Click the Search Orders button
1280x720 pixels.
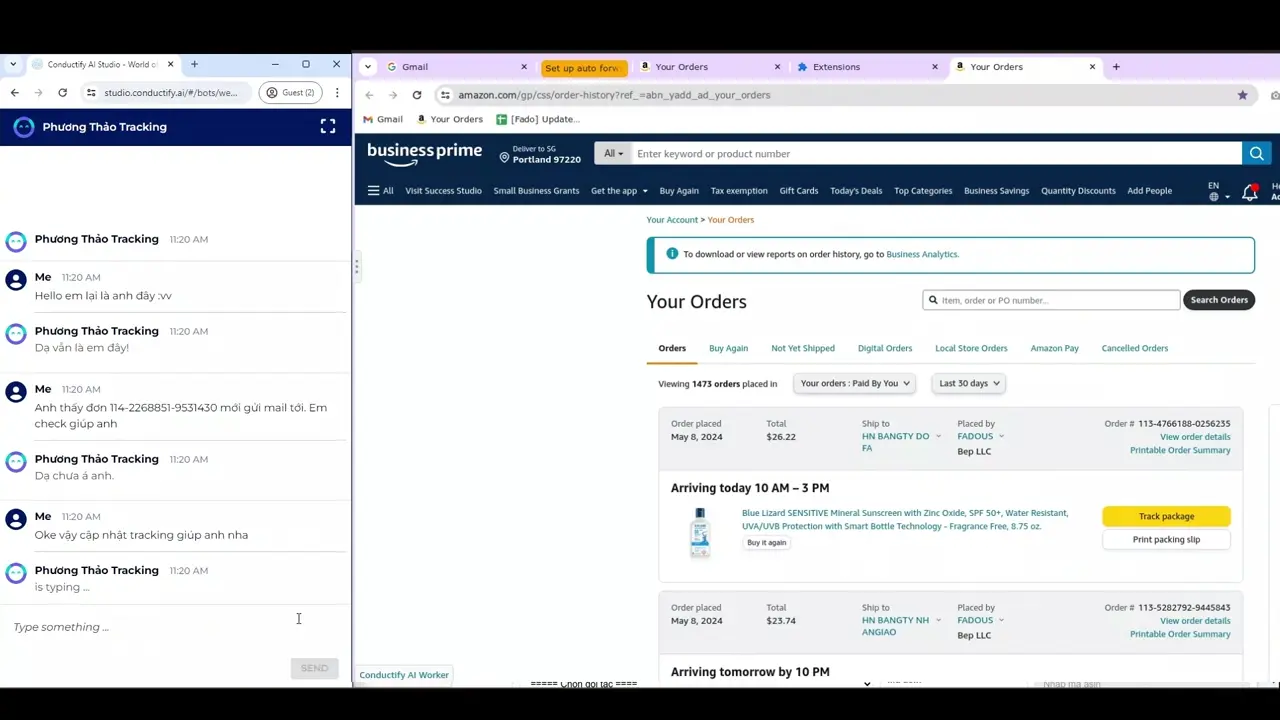tap(1218, 300)
